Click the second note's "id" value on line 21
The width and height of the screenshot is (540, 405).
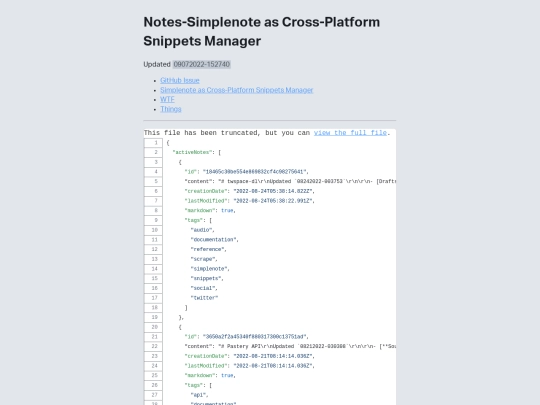pyautogui.click(x=254, y=337)
